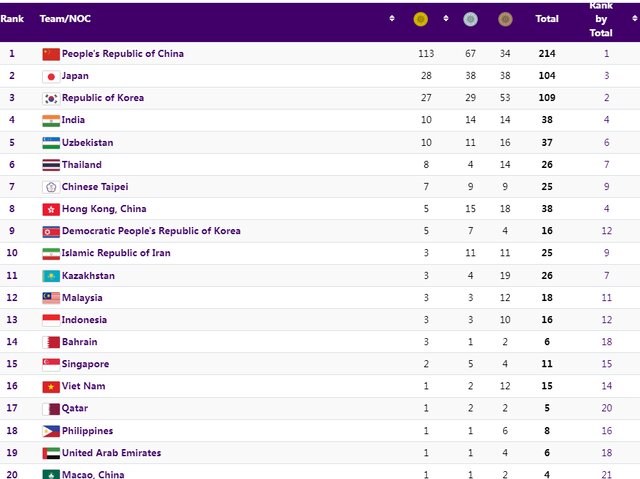Open the Hong Kong, China team link
640x479 pixels.
pyautogui.click(x=104, y=209)
